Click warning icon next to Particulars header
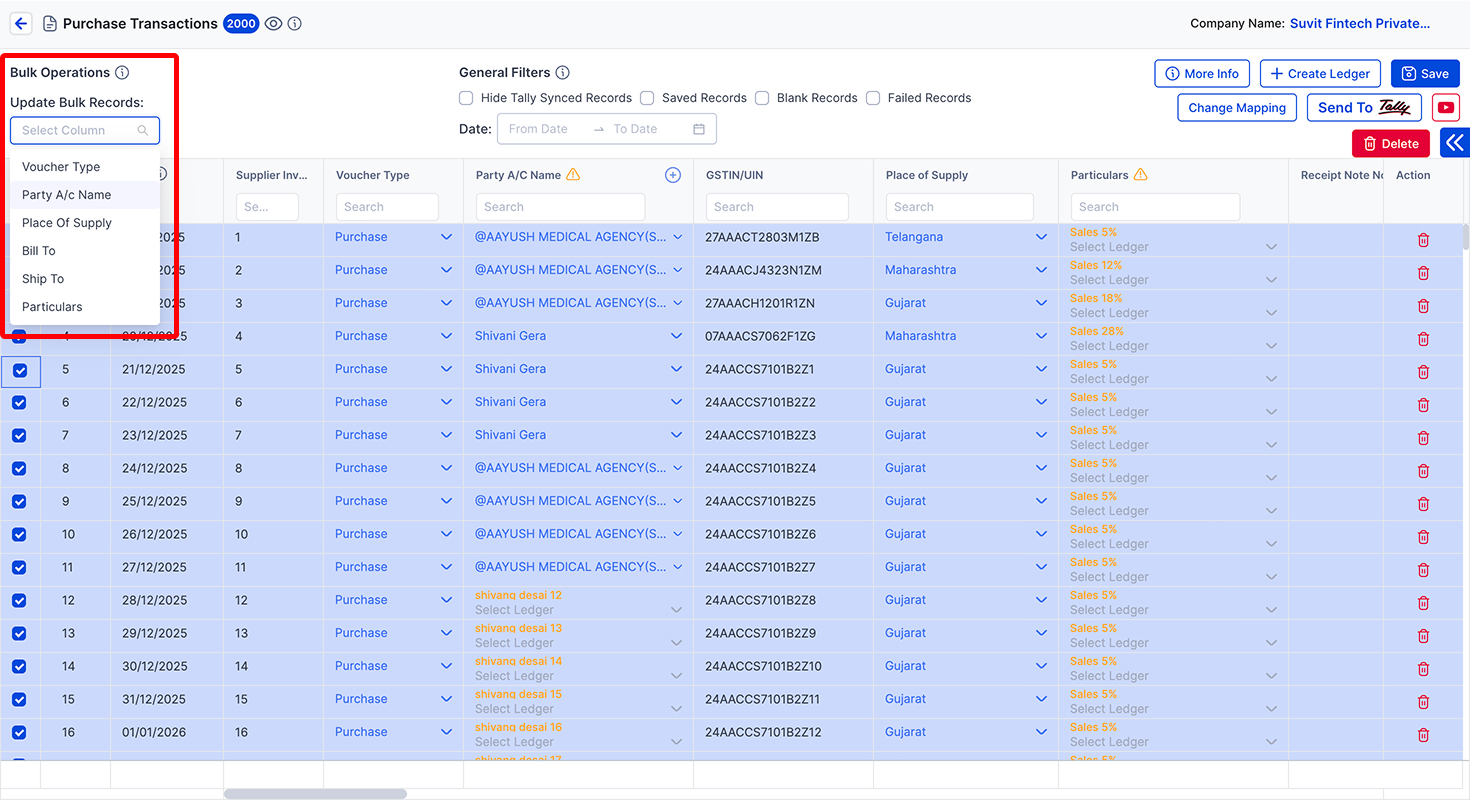 tap(1140, 174)
